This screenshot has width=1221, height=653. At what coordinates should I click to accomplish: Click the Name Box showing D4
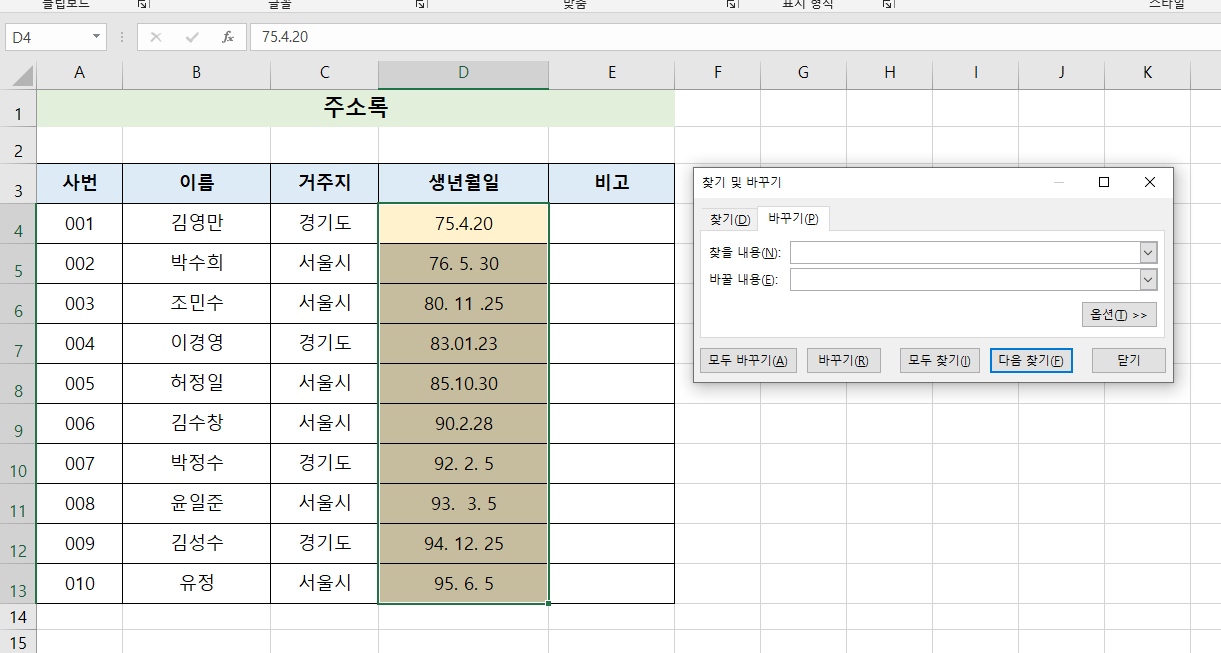(47, 37)
